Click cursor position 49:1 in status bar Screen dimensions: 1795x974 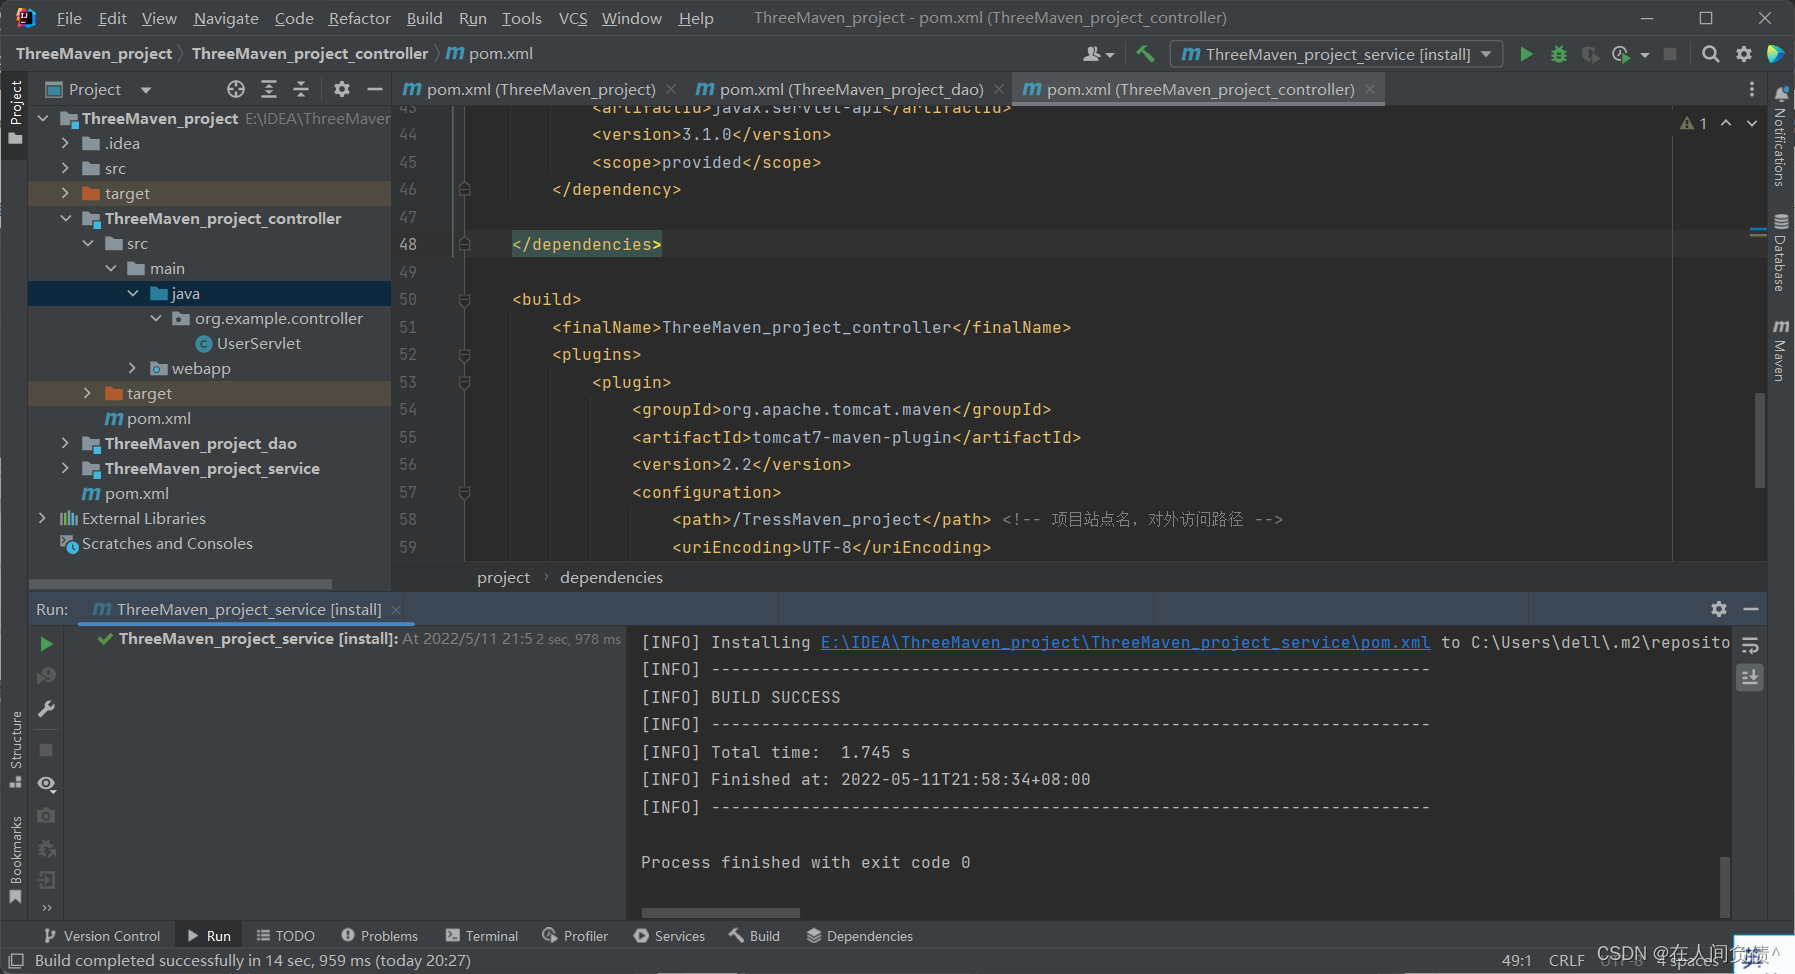coord(1516,960)
